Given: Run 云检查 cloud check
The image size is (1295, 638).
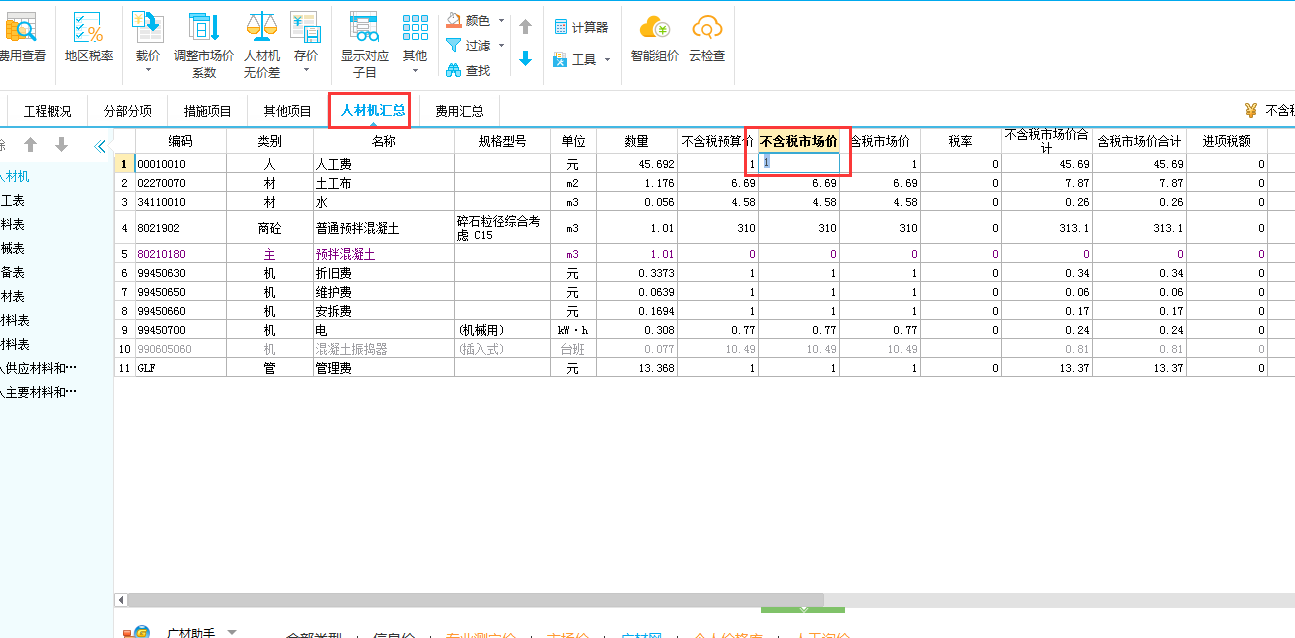Looking at the screenshot, I should pos(707,38).
